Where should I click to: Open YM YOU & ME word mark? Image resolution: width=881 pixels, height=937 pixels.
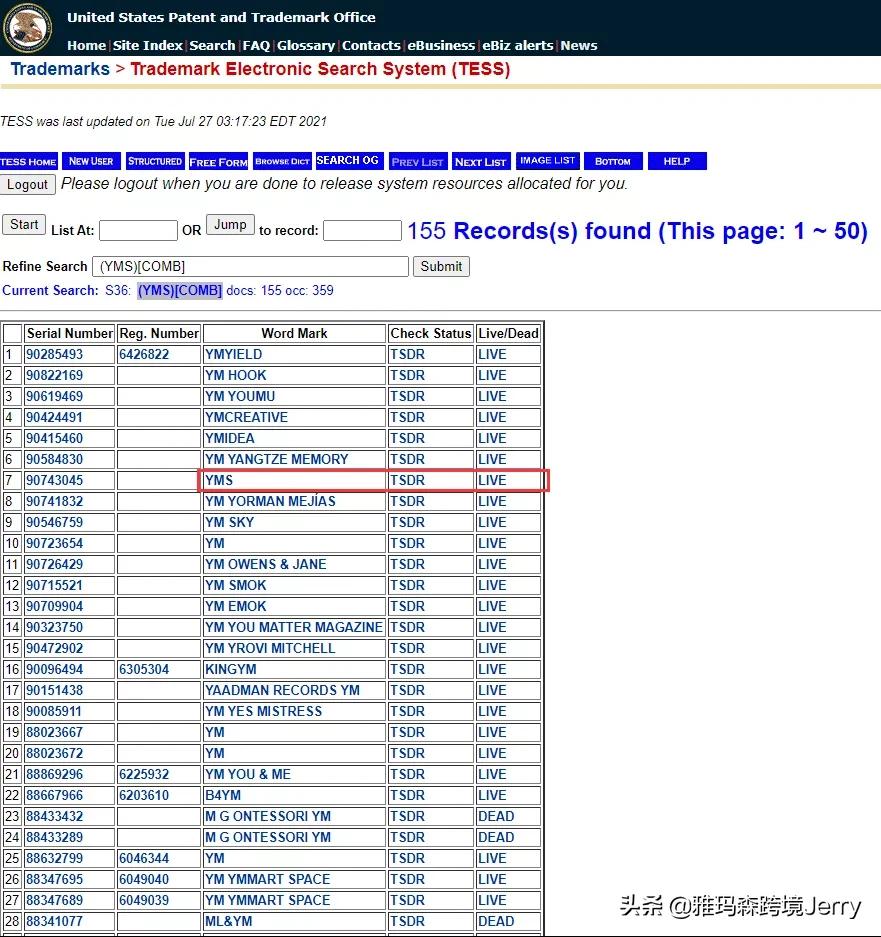pyautogui.click(x=247, y=774)
